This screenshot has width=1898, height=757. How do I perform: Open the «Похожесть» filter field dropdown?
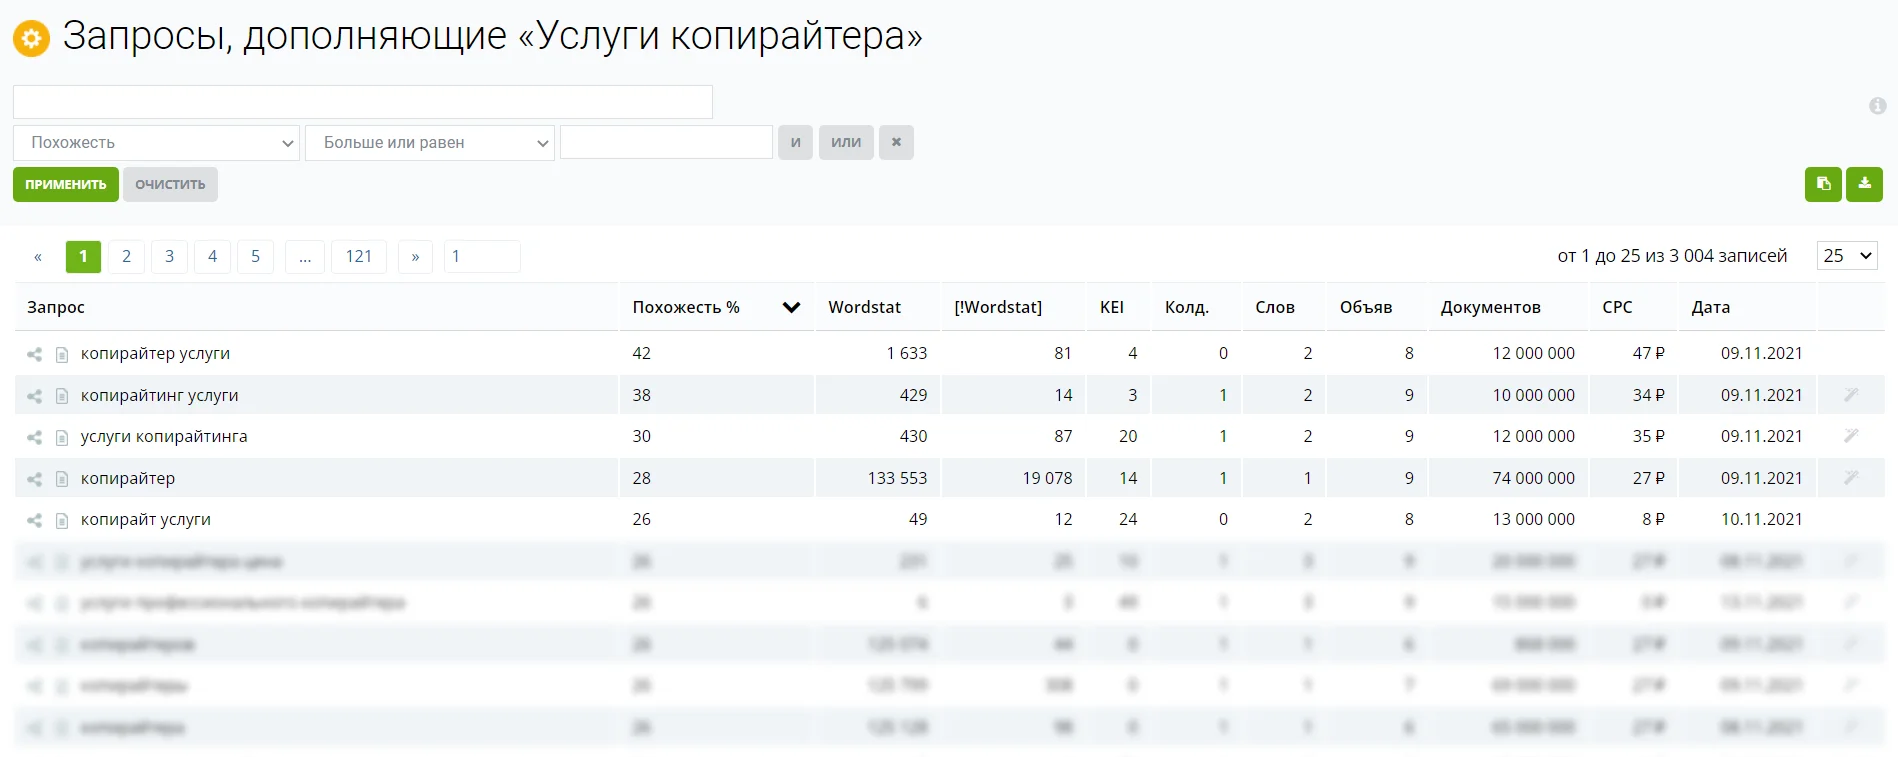[x=156, y=143]
